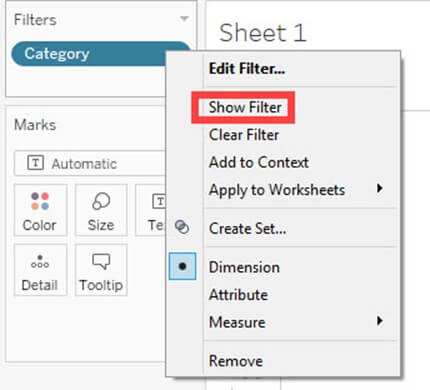This screenshot has width=430, height=390.
Task: Select Edit Filter... menu entry
Action: coord(247,69)
